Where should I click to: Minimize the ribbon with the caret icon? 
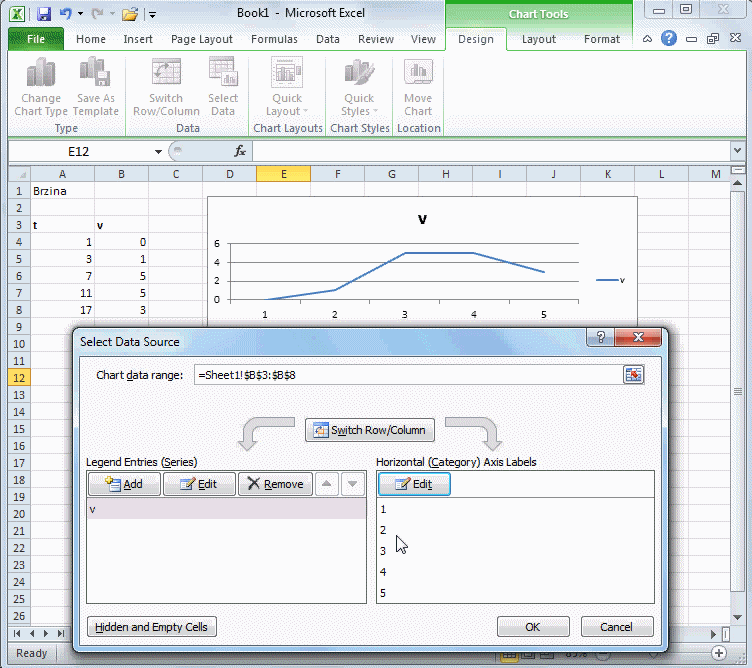coord(648,39)
